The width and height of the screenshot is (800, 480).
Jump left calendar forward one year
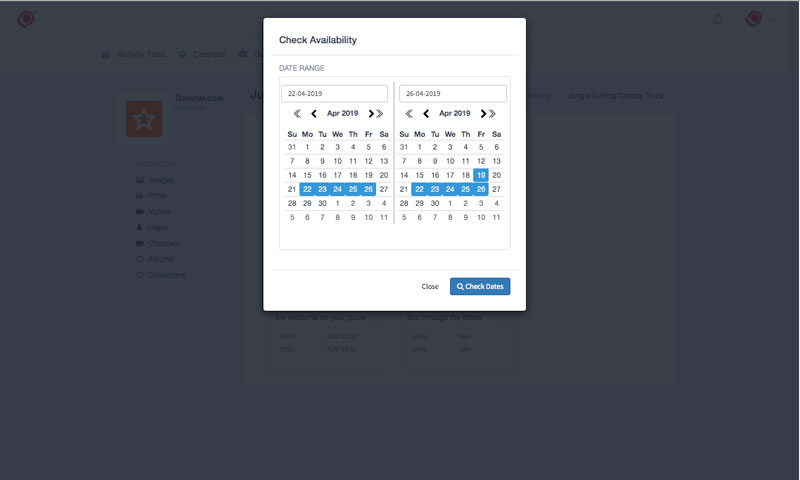pos(380,113)
